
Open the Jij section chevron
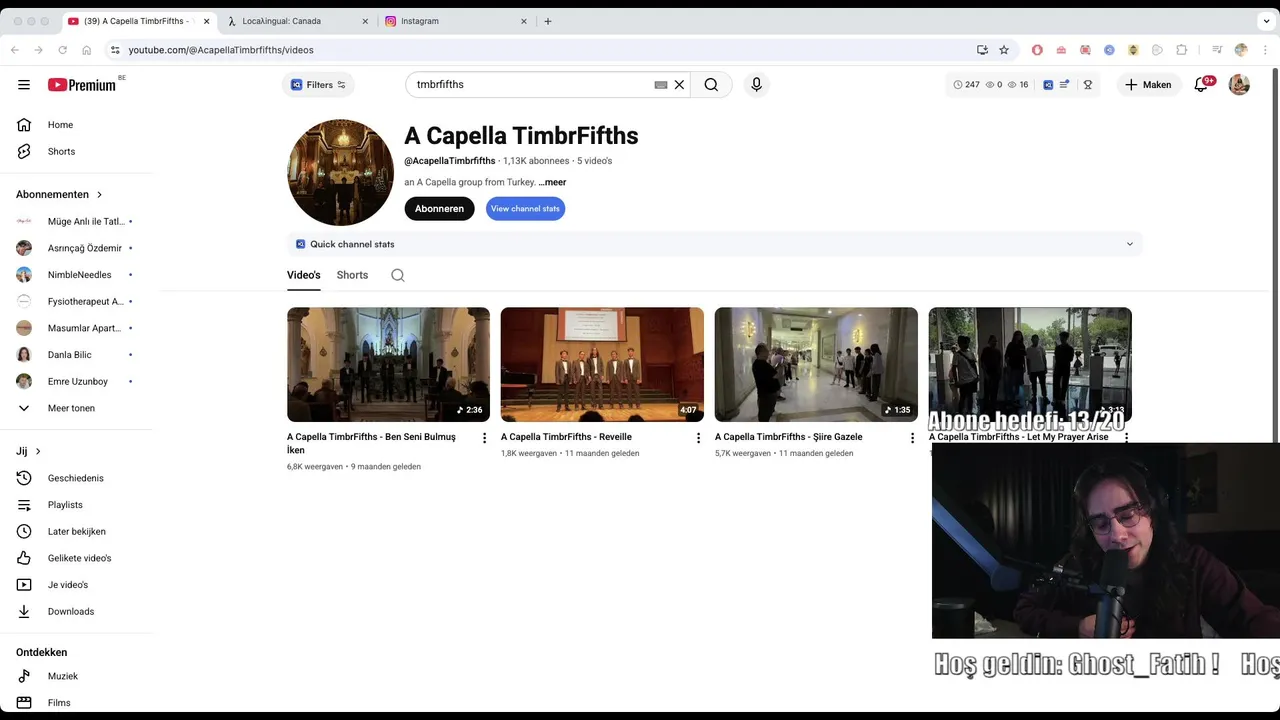pyautogui.click(x=38, y=452)
